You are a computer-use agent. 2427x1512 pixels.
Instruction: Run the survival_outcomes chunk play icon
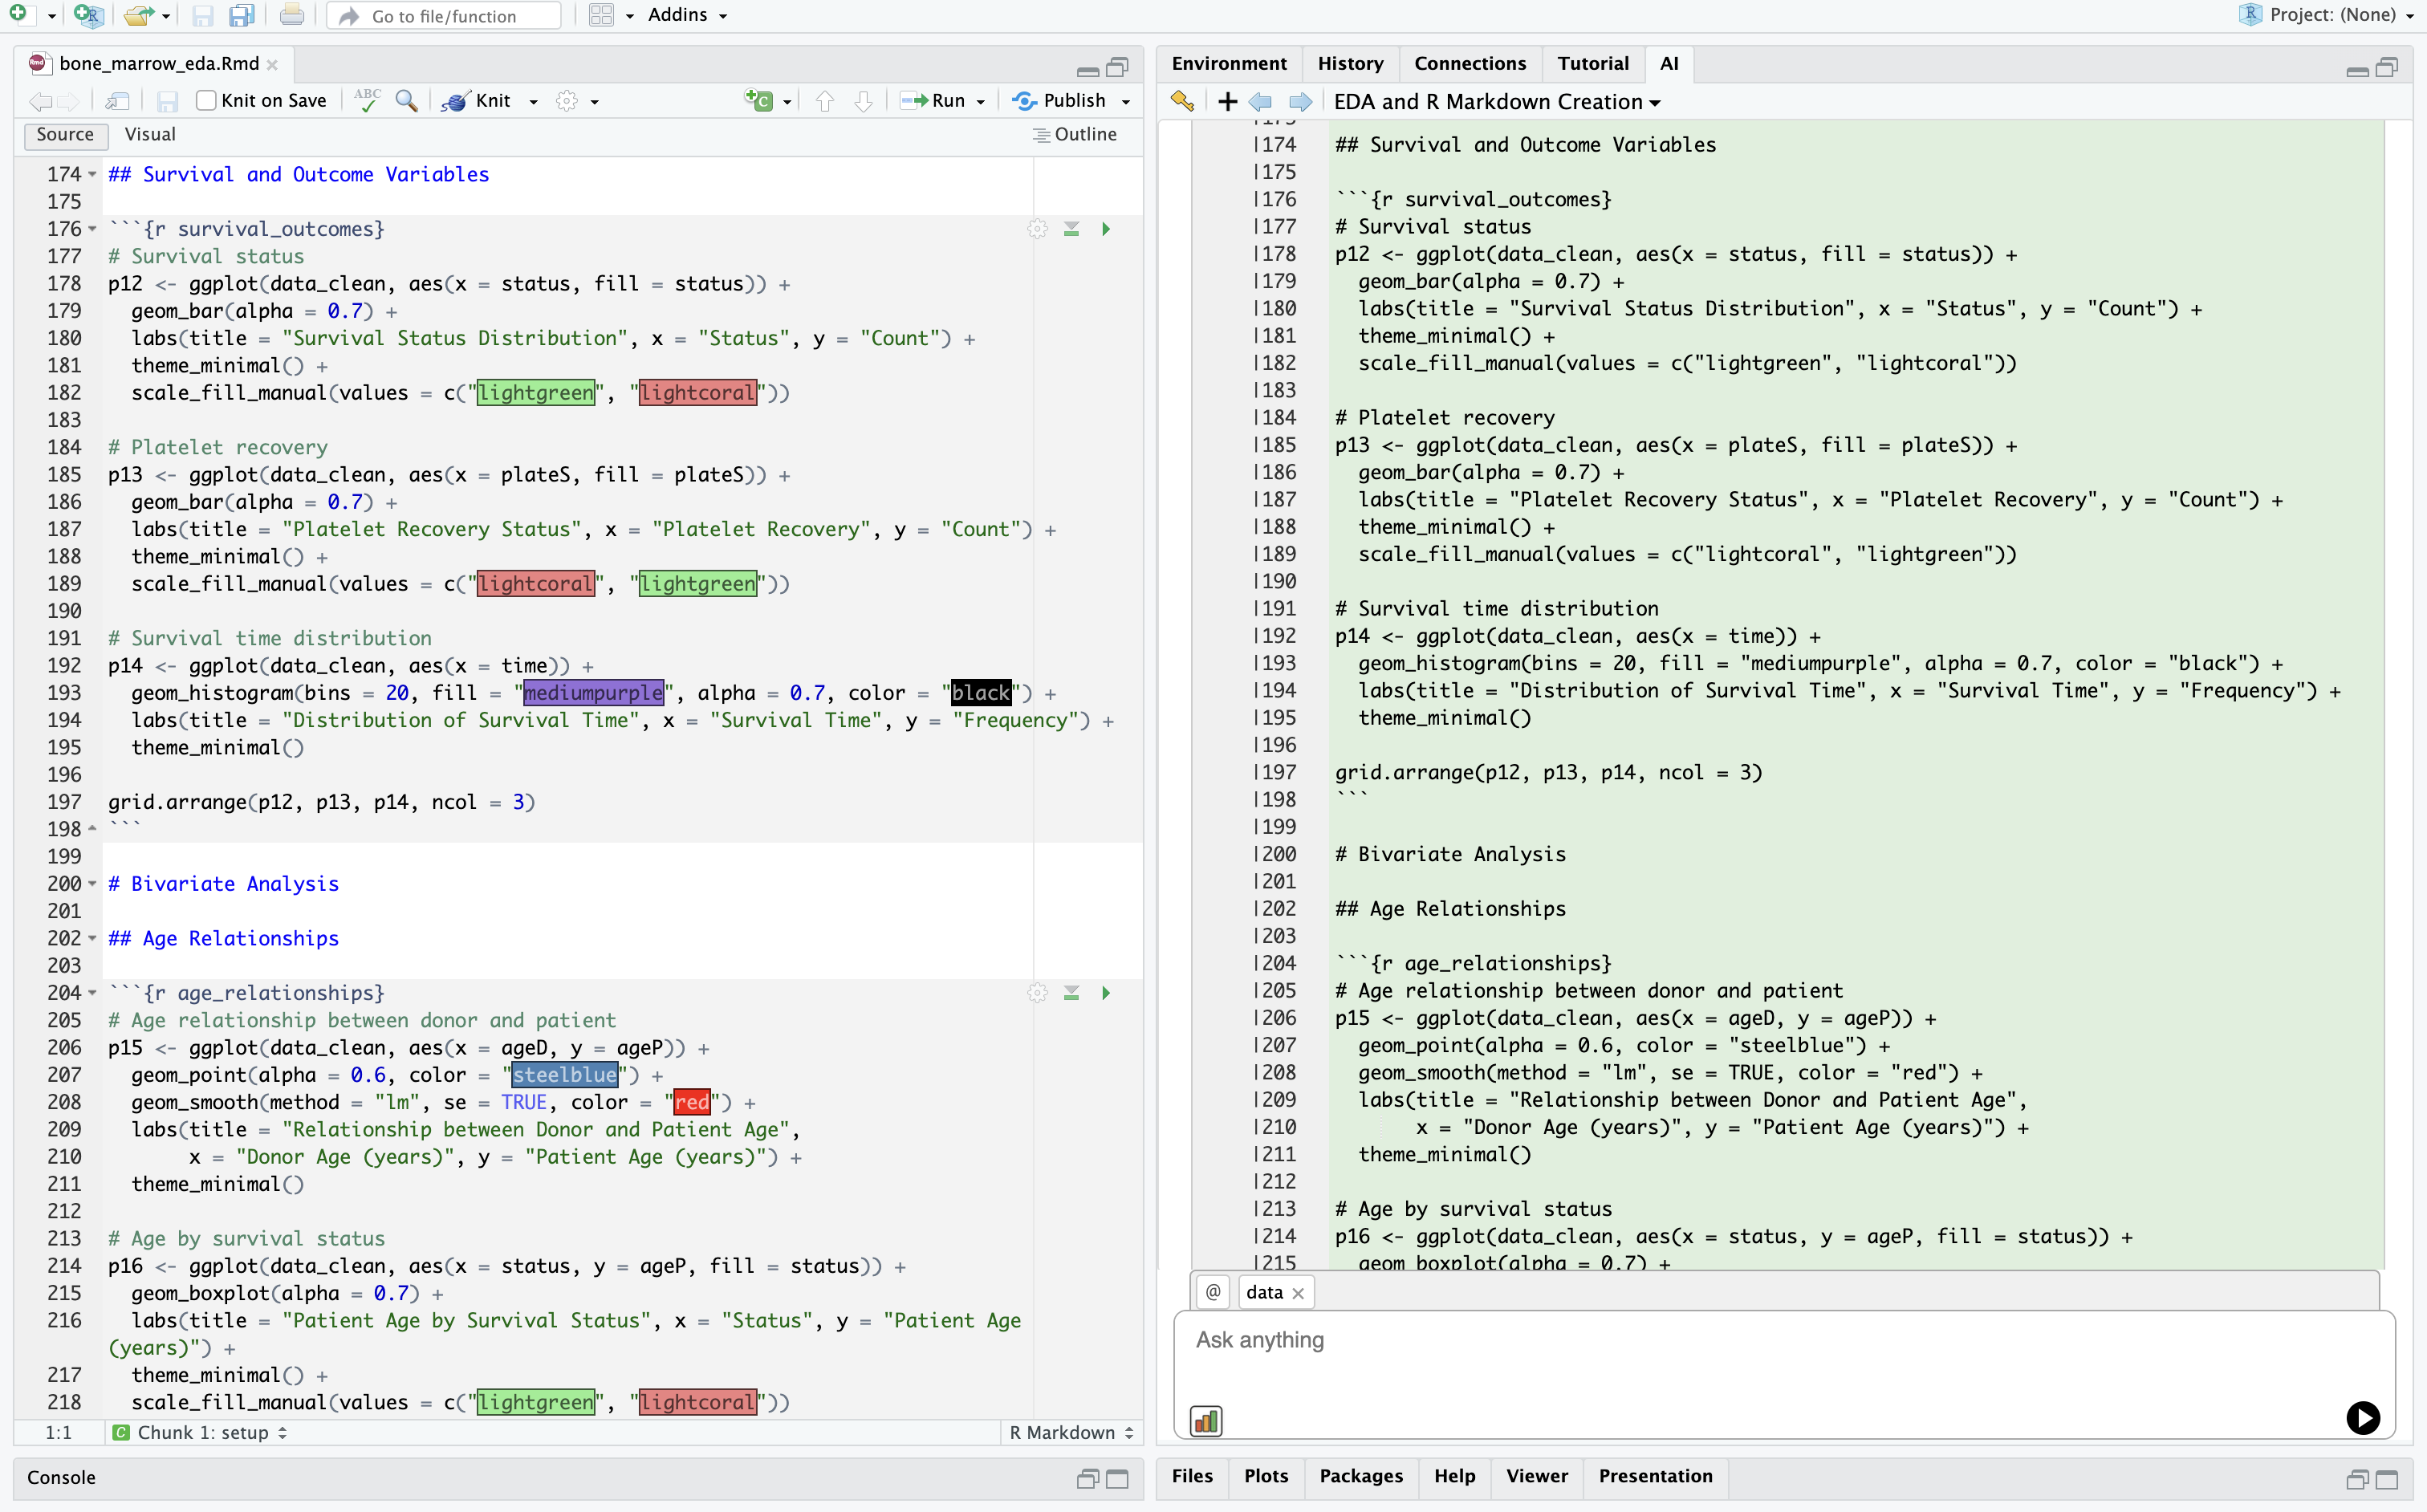[1106, 229]
